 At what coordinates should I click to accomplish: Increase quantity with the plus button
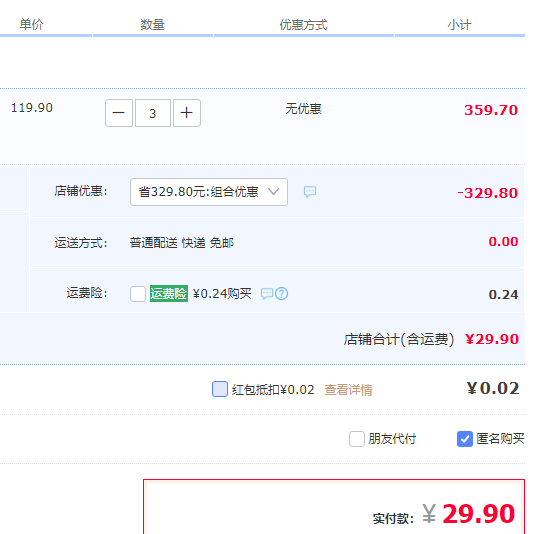(x=187, y=113)
